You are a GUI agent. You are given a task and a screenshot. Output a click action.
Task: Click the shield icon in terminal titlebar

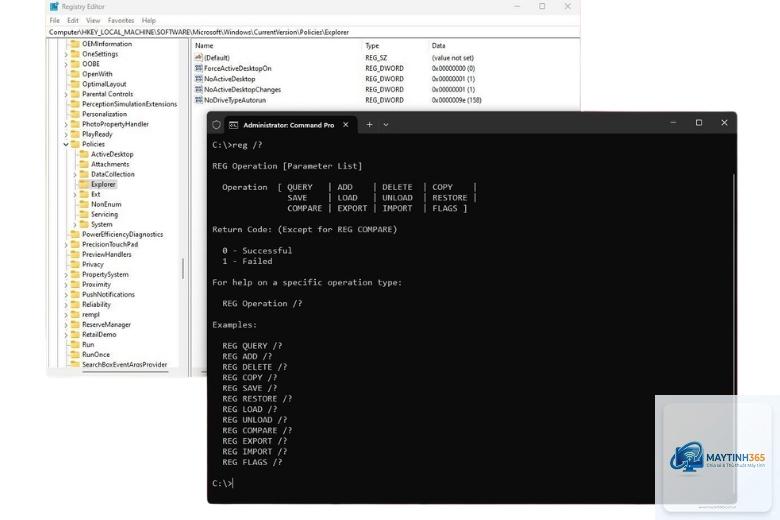[216, 125]
